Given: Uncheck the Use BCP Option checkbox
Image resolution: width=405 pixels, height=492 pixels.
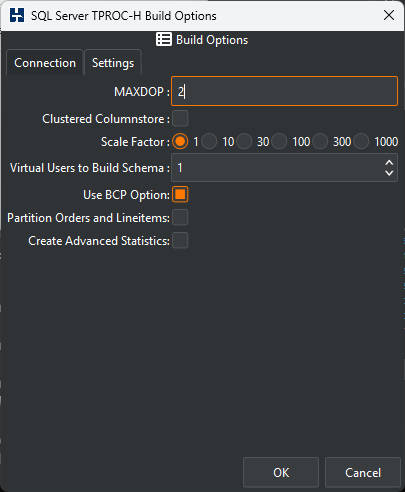Looking at the screenshot, I should coord(180,195).
